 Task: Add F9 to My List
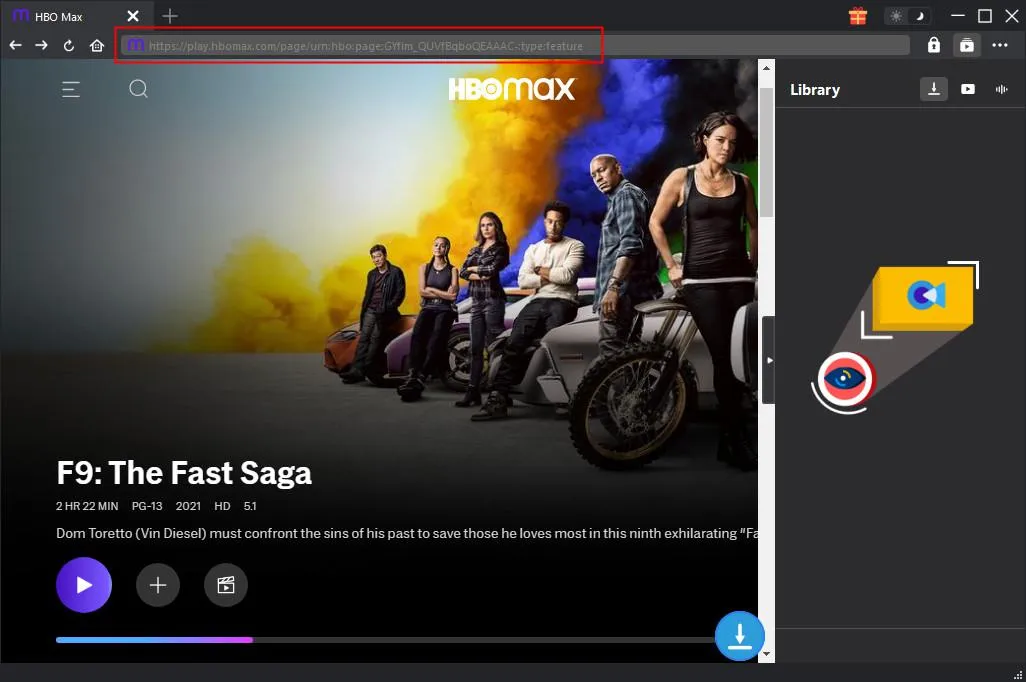click(x=157, y=585)
